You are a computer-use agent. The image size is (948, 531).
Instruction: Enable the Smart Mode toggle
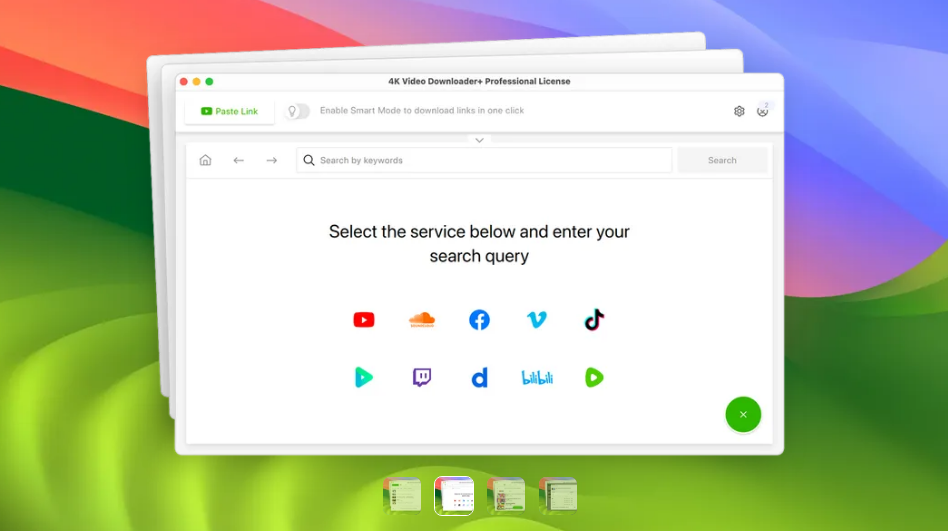pos(297,111)
